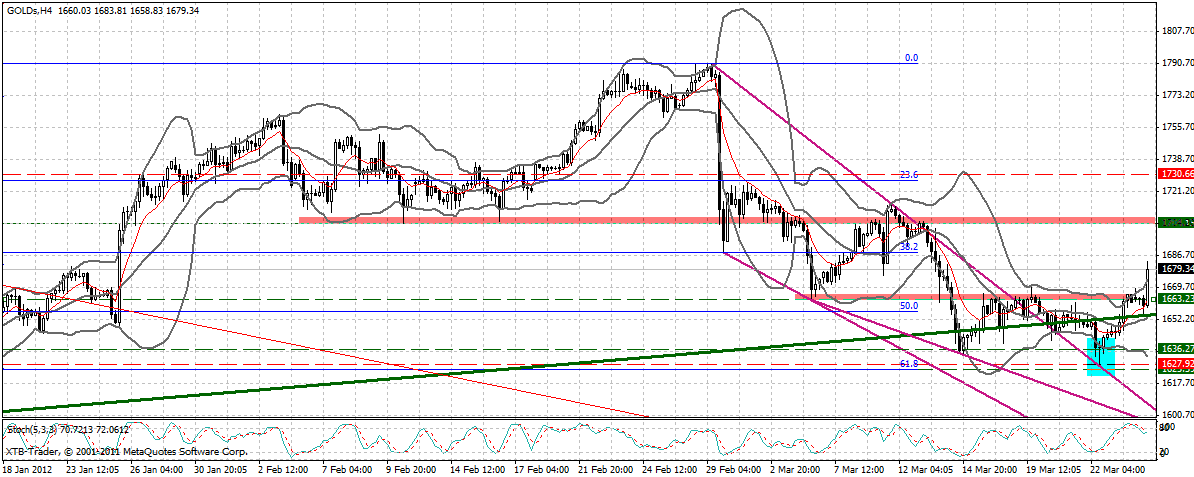Click the 1790.70 price axis value

pyautogui.click(x=1176, y=62)
